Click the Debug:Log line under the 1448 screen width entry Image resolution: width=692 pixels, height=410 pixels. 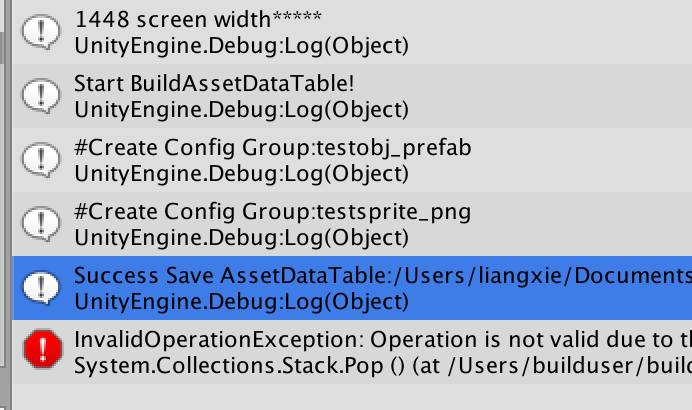(x=241, y=45)
